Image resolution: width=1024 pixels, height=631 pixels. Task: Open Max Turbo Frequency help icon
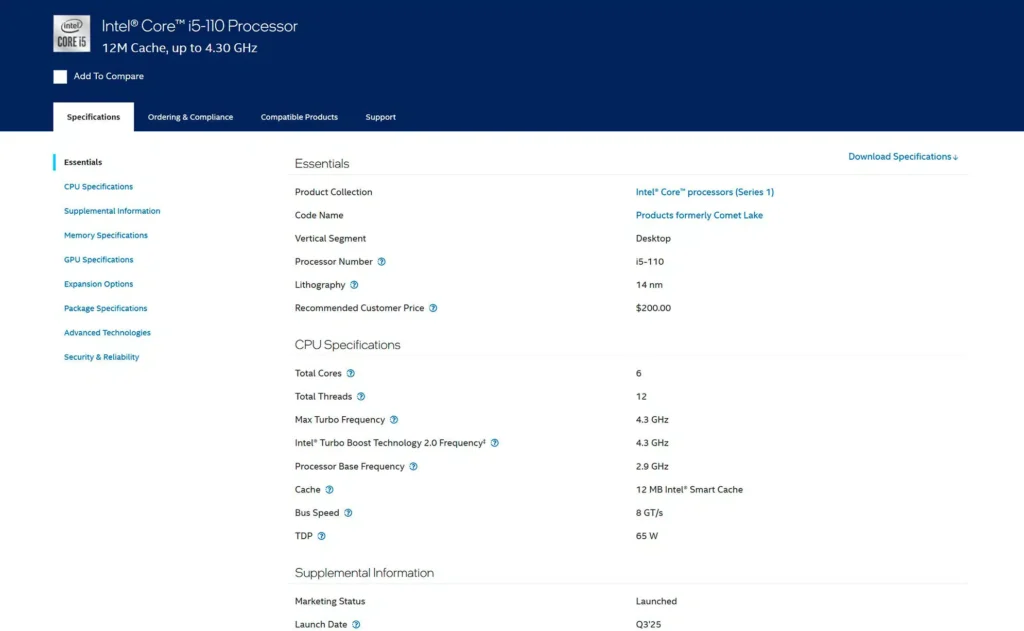(393, 420)
